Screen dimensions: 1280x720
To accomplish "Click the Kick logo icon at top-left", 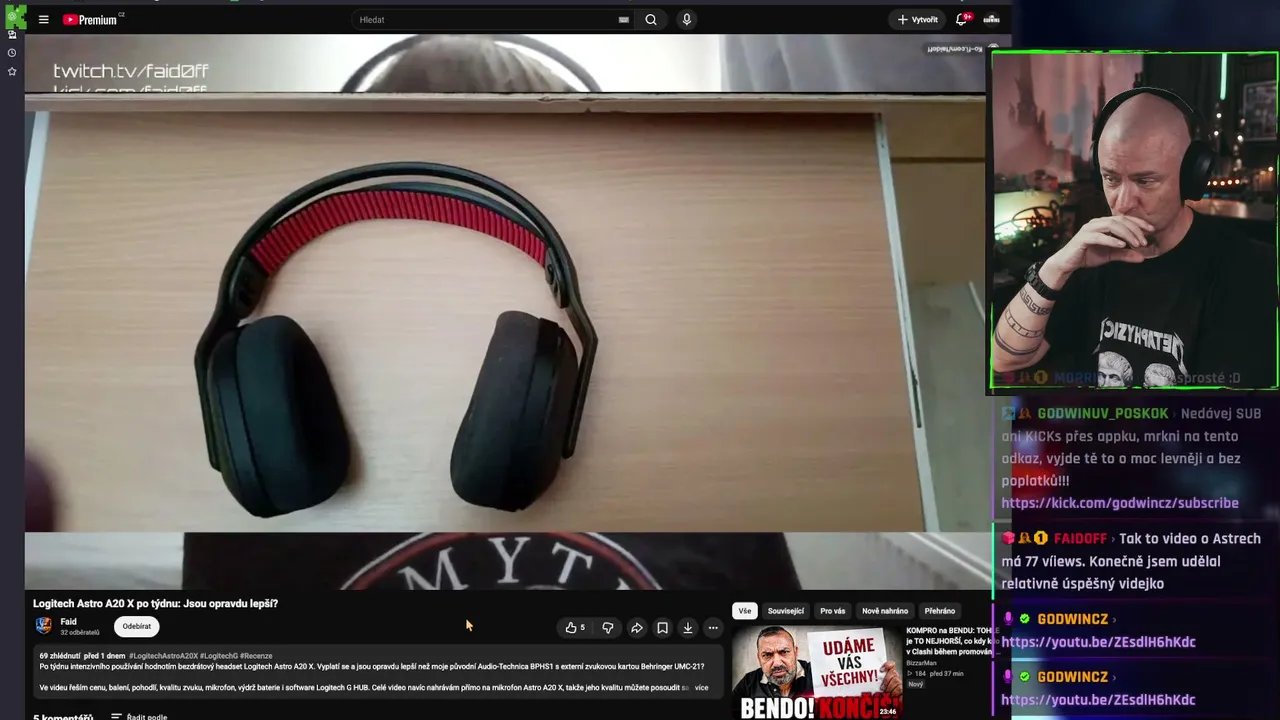I will pyautogui.click(x=15, y=16).
